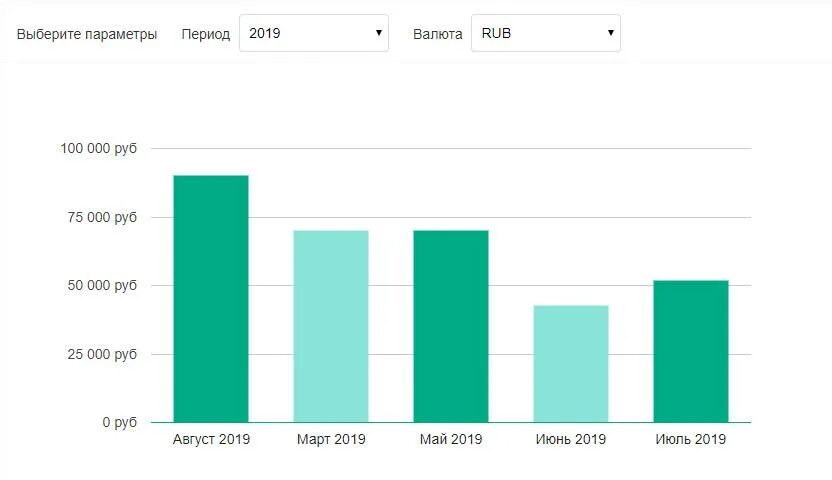Click the '25 000 руб' axis value

(x=102, y=354)
